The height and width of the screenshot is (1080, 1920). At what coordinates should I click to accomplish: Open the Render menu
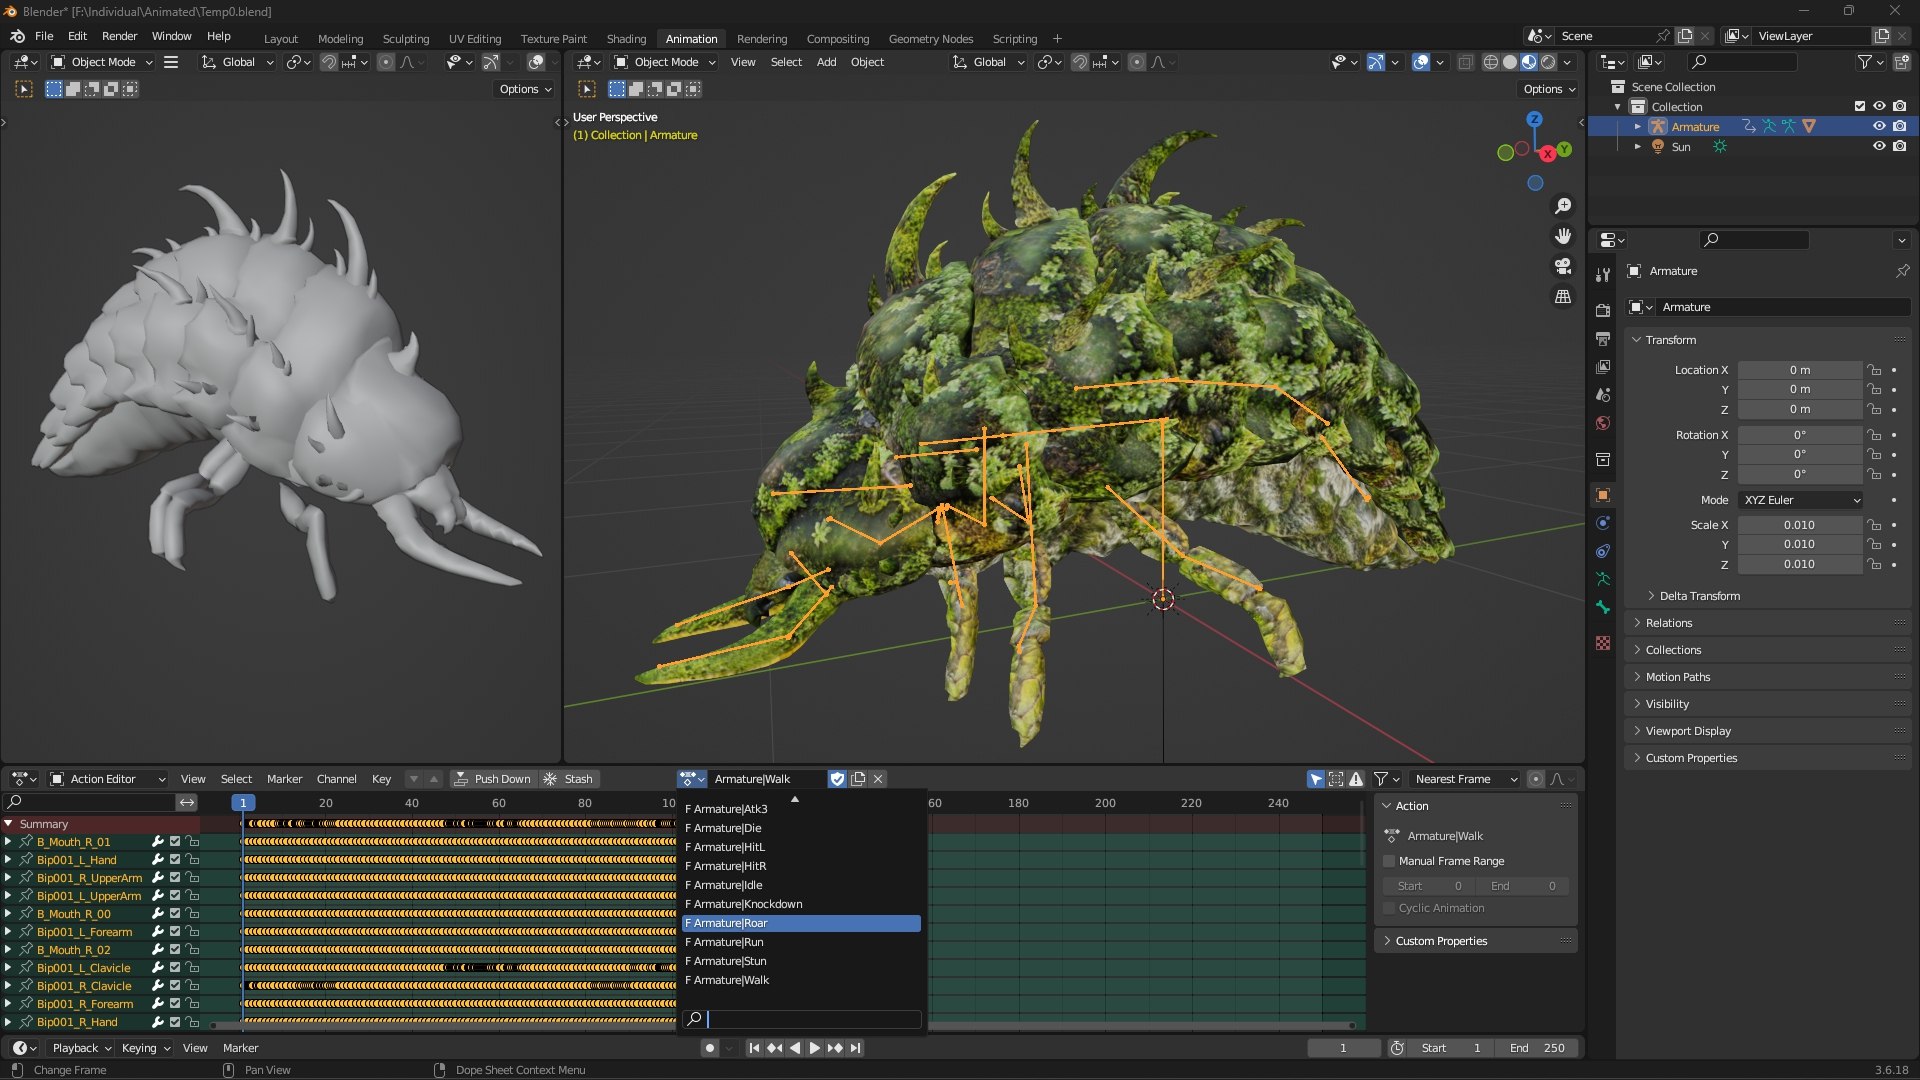119,36
